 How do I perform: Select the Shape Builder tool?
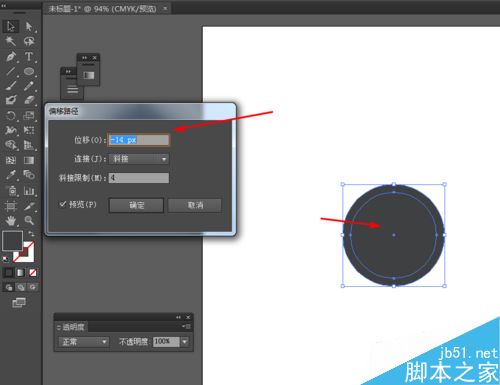[11, 145]
